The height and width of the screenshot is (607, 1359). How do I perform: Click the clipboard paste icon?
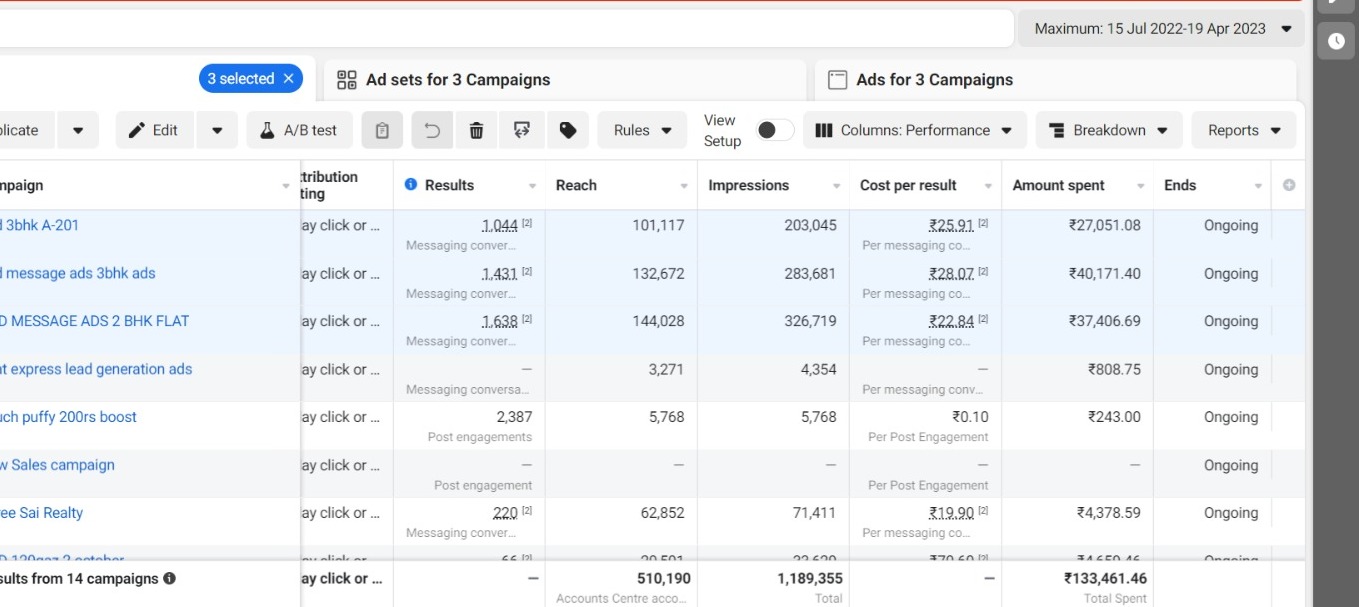[382, 130]
